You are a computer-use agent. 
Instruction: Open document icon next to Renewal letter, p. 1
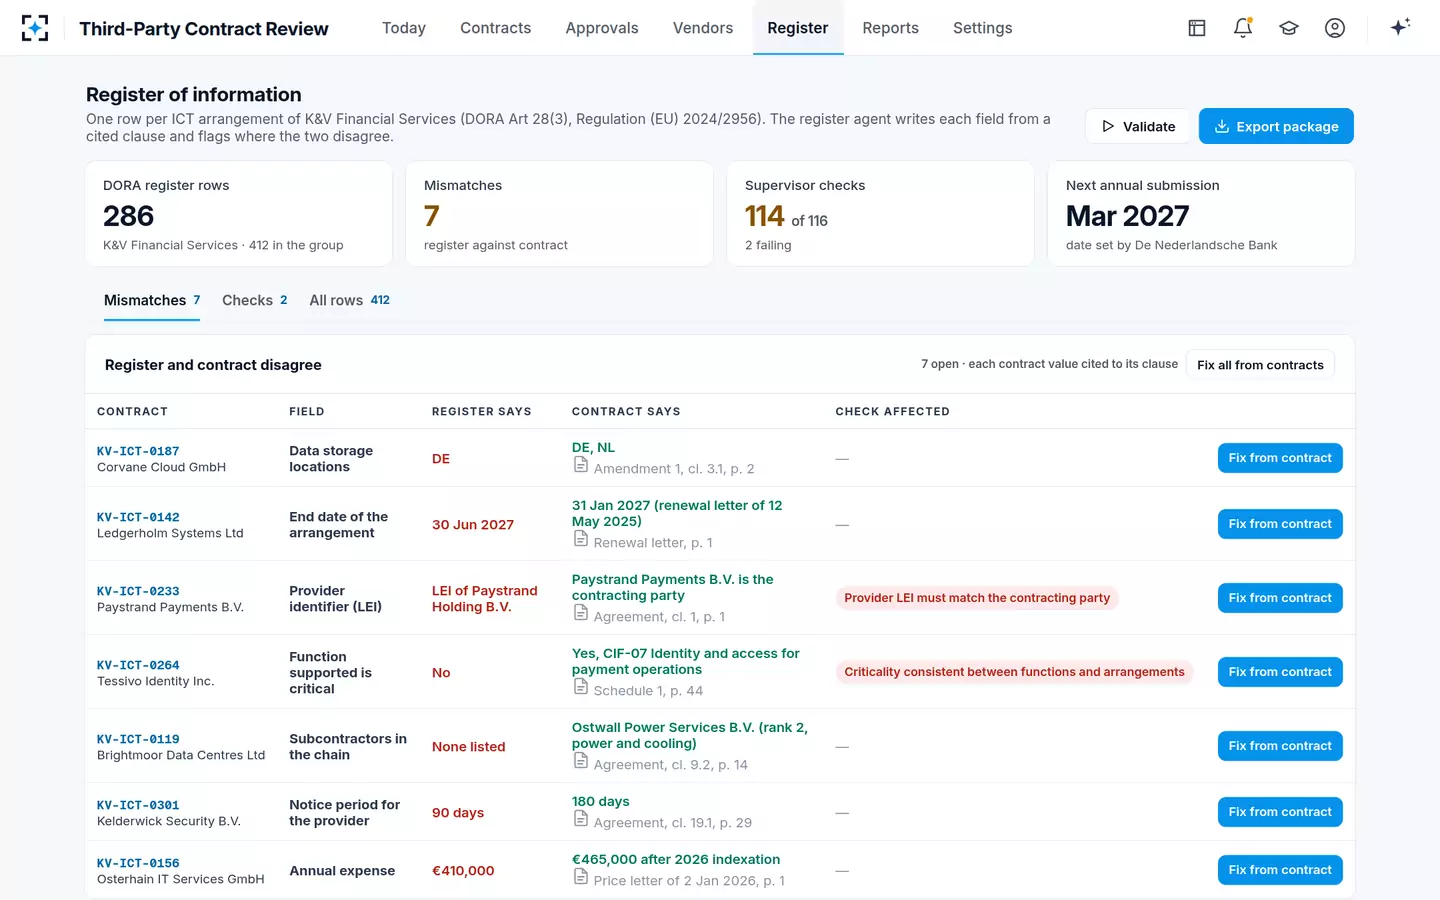pos(581,539)
